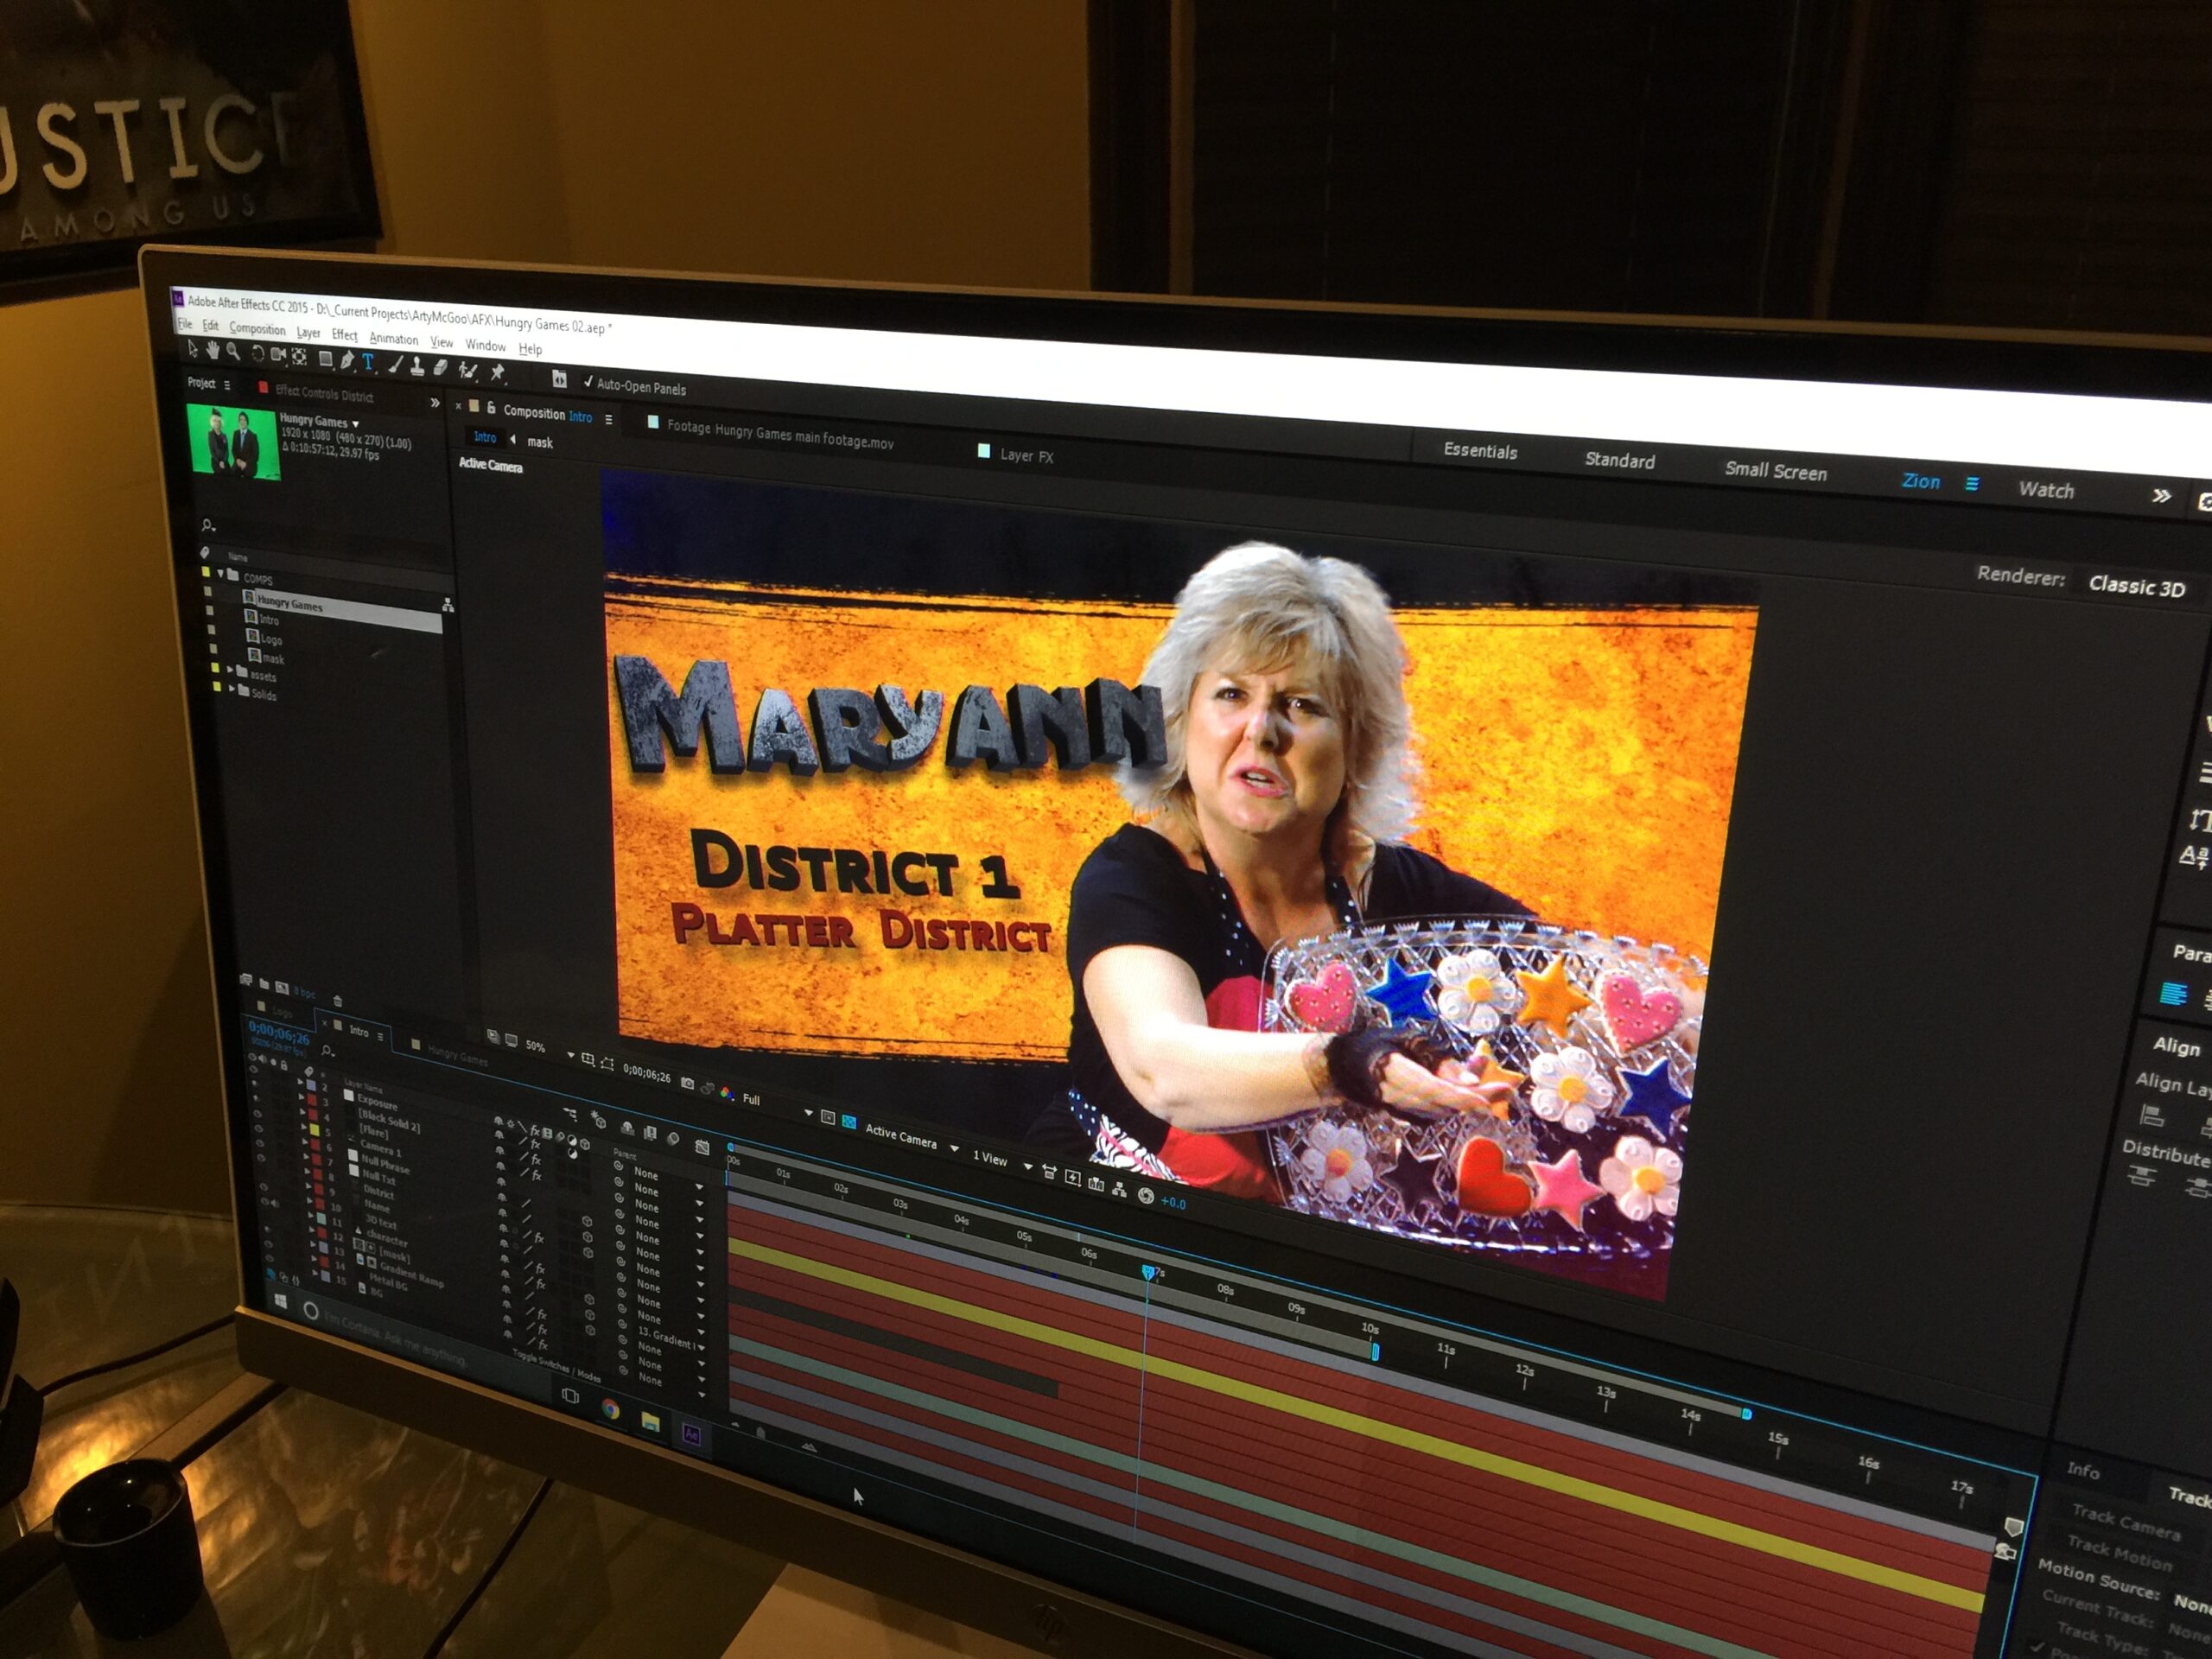Click the Classic 3D renderer button
Screen dimensions: 2212x1659
point(2136,587)
